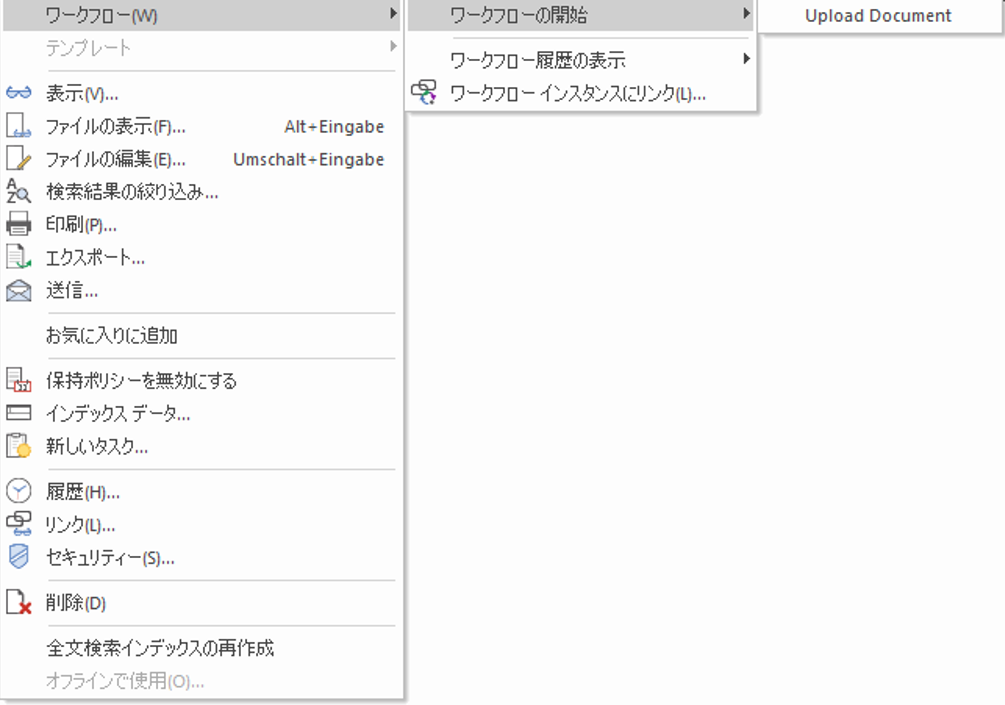This screenshot has width=1005, height=705.
Task: Open インデックス データ... menu entry
Action: coord(202,413)
